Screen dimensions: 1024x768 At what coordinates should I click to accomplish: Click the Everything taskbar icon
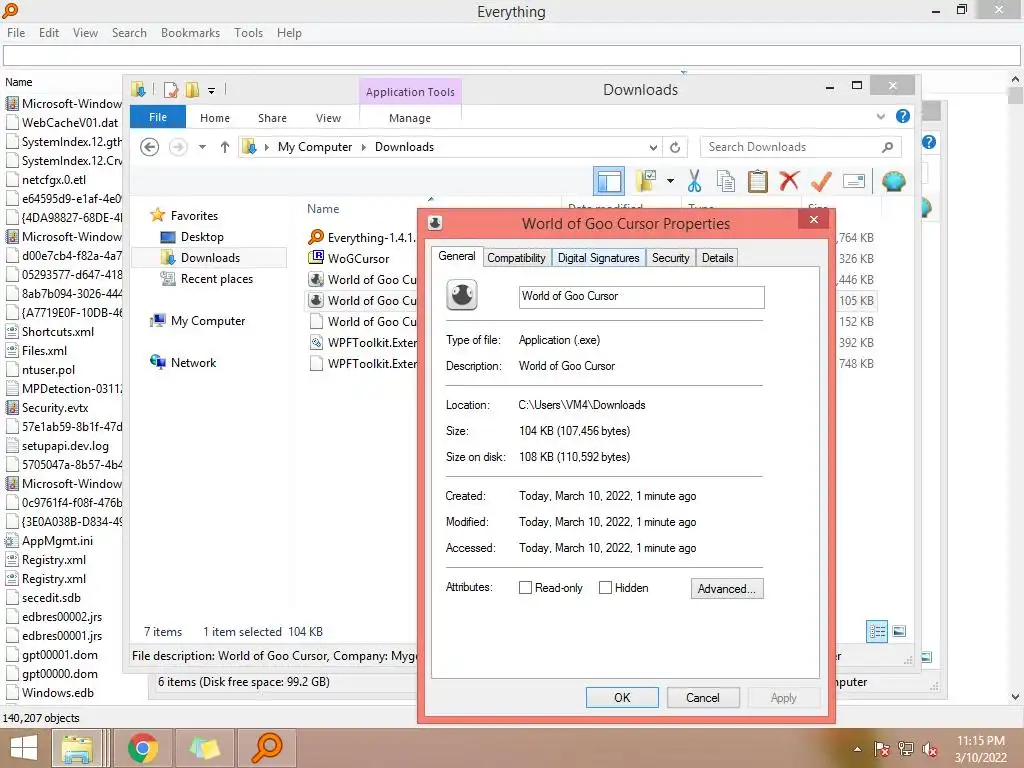pos(266,748)
